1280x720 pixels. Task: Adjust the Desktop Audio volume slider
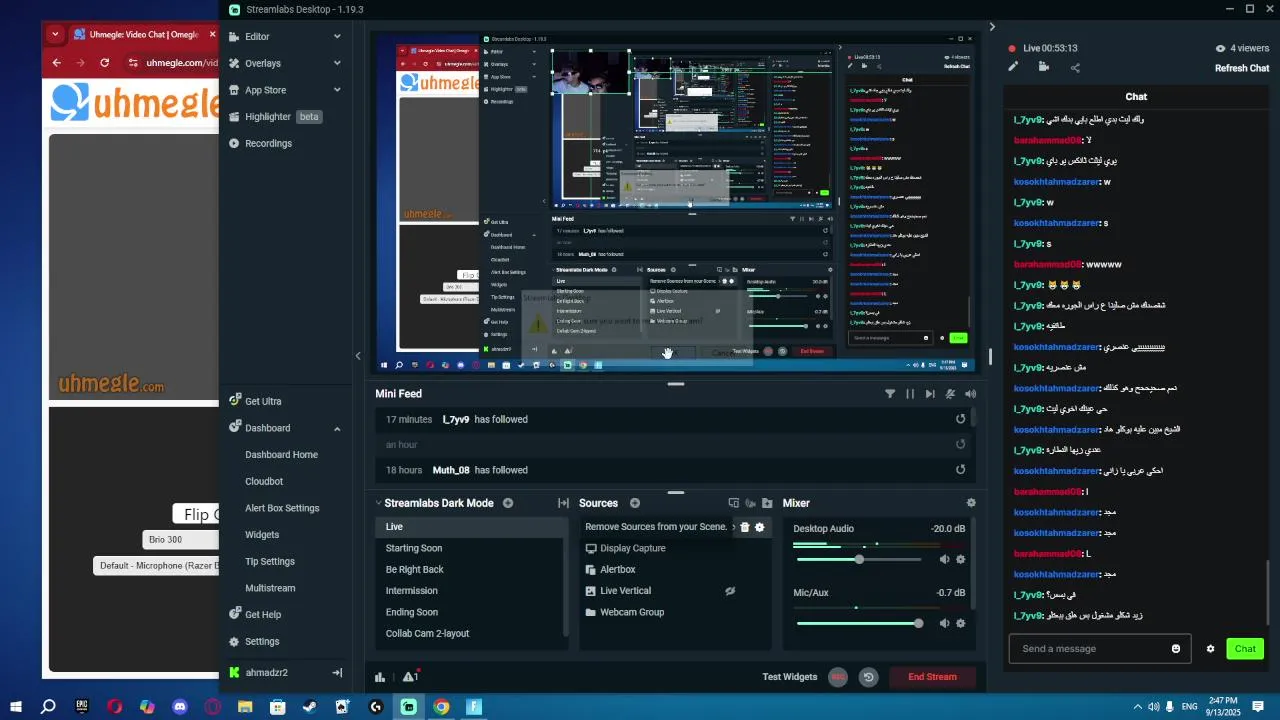click(859, 559)
